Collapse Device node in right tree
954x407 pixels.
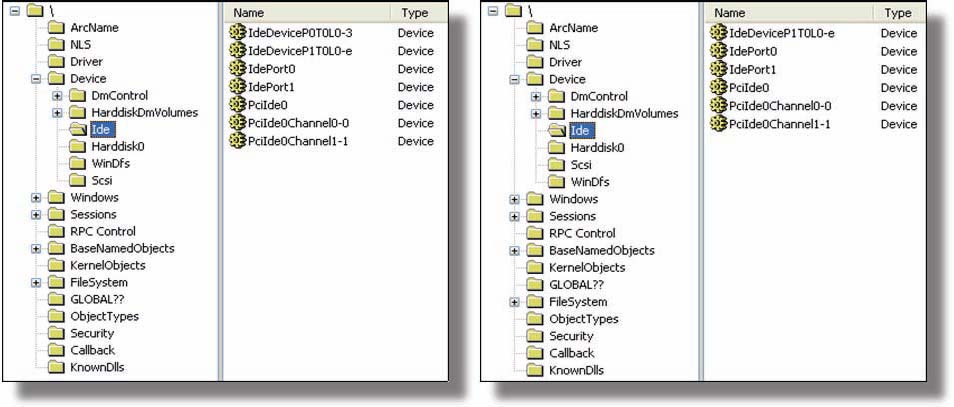515,79
